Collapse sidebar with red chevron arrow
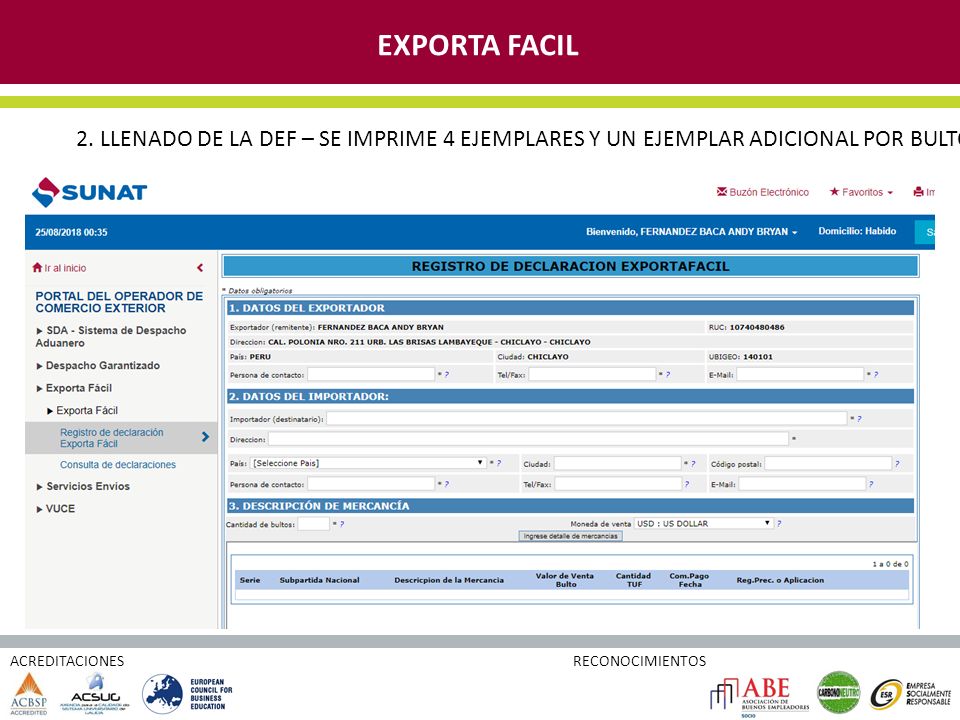Screen dimensions: 960x720 [x=200, y=268]
